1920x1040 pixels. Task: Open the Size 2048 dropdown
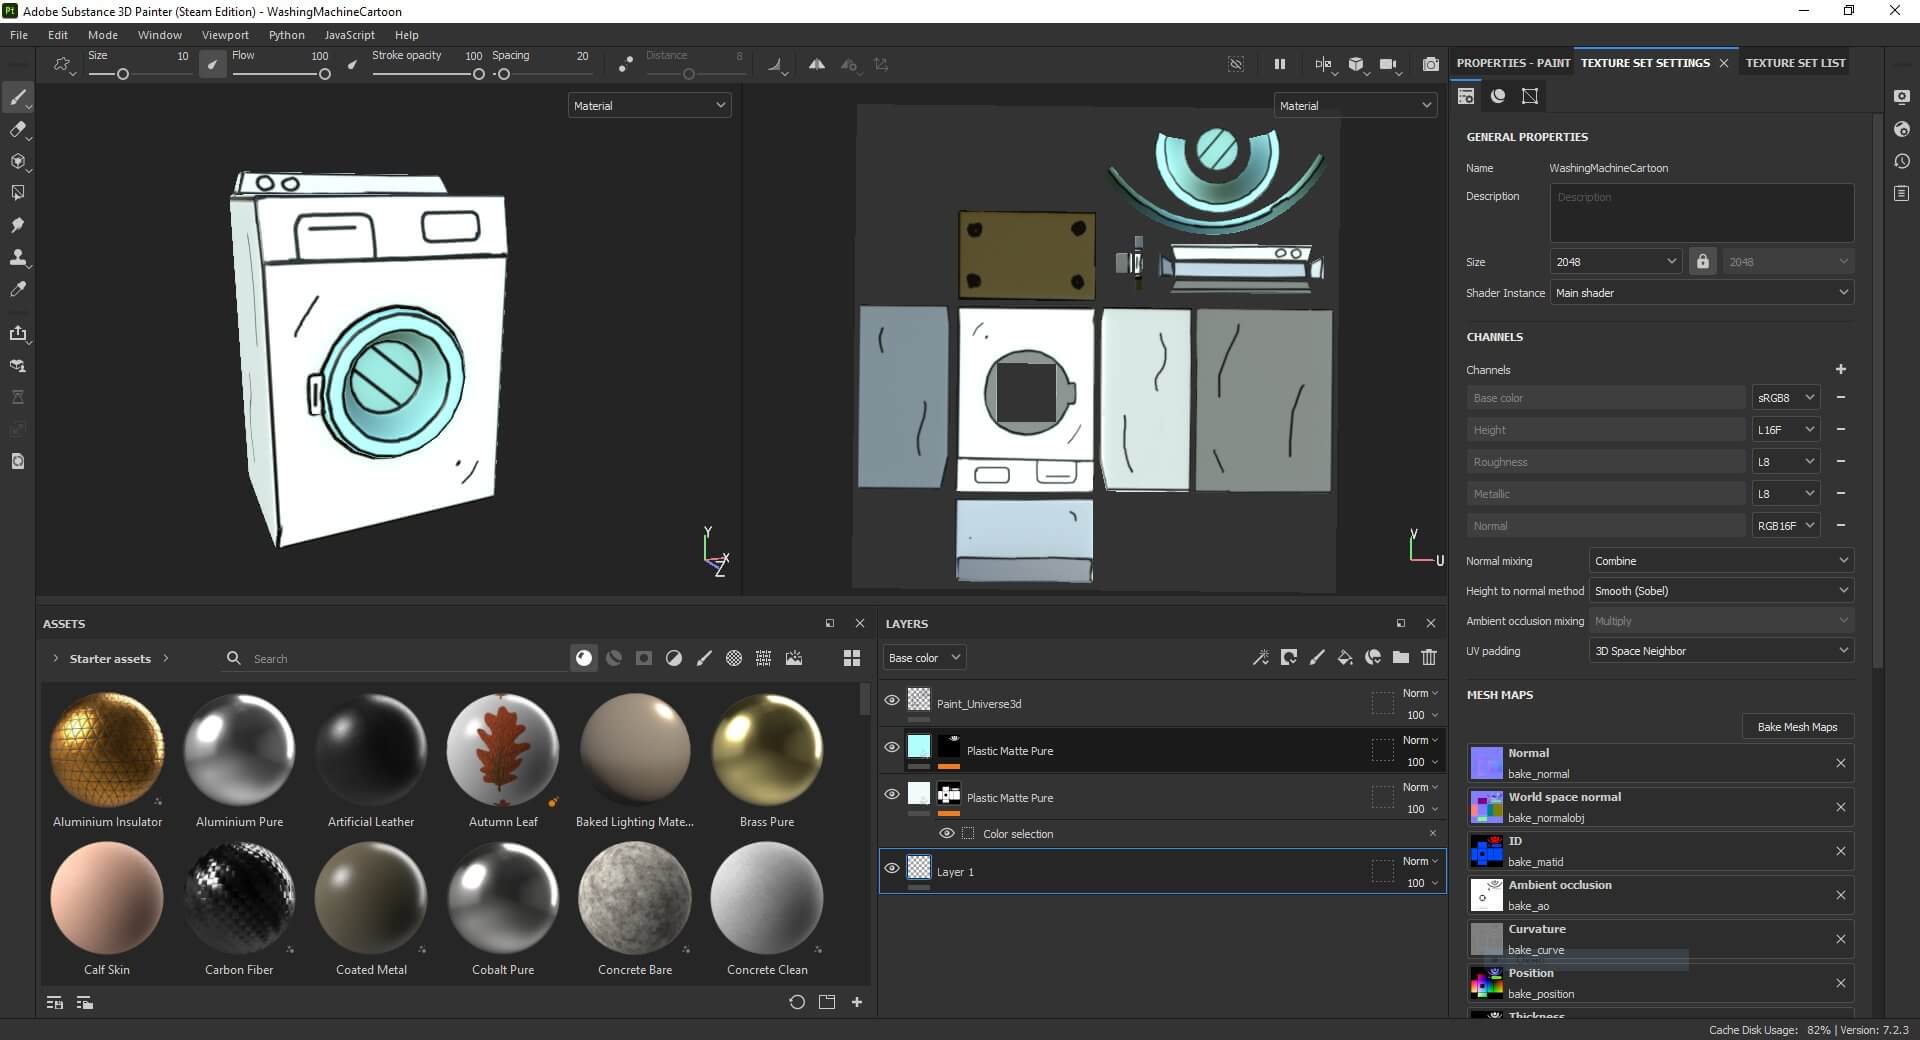(x=1615, y=261)
